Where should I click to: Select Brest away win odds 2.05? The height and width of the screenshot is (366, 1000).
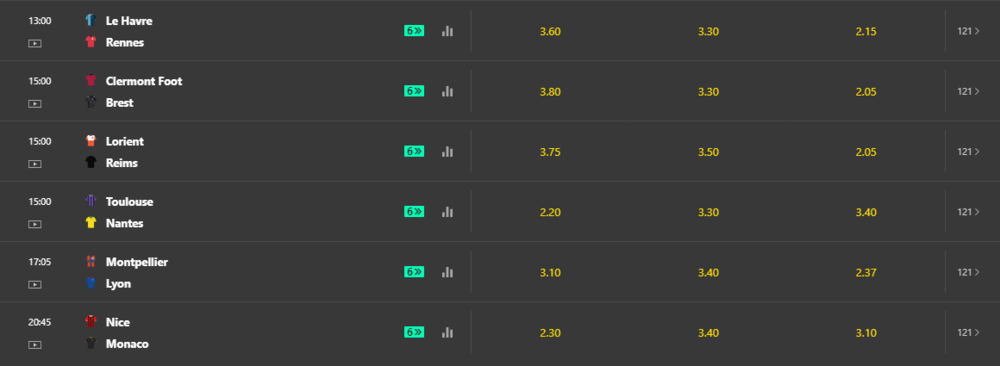coord(866,92)
